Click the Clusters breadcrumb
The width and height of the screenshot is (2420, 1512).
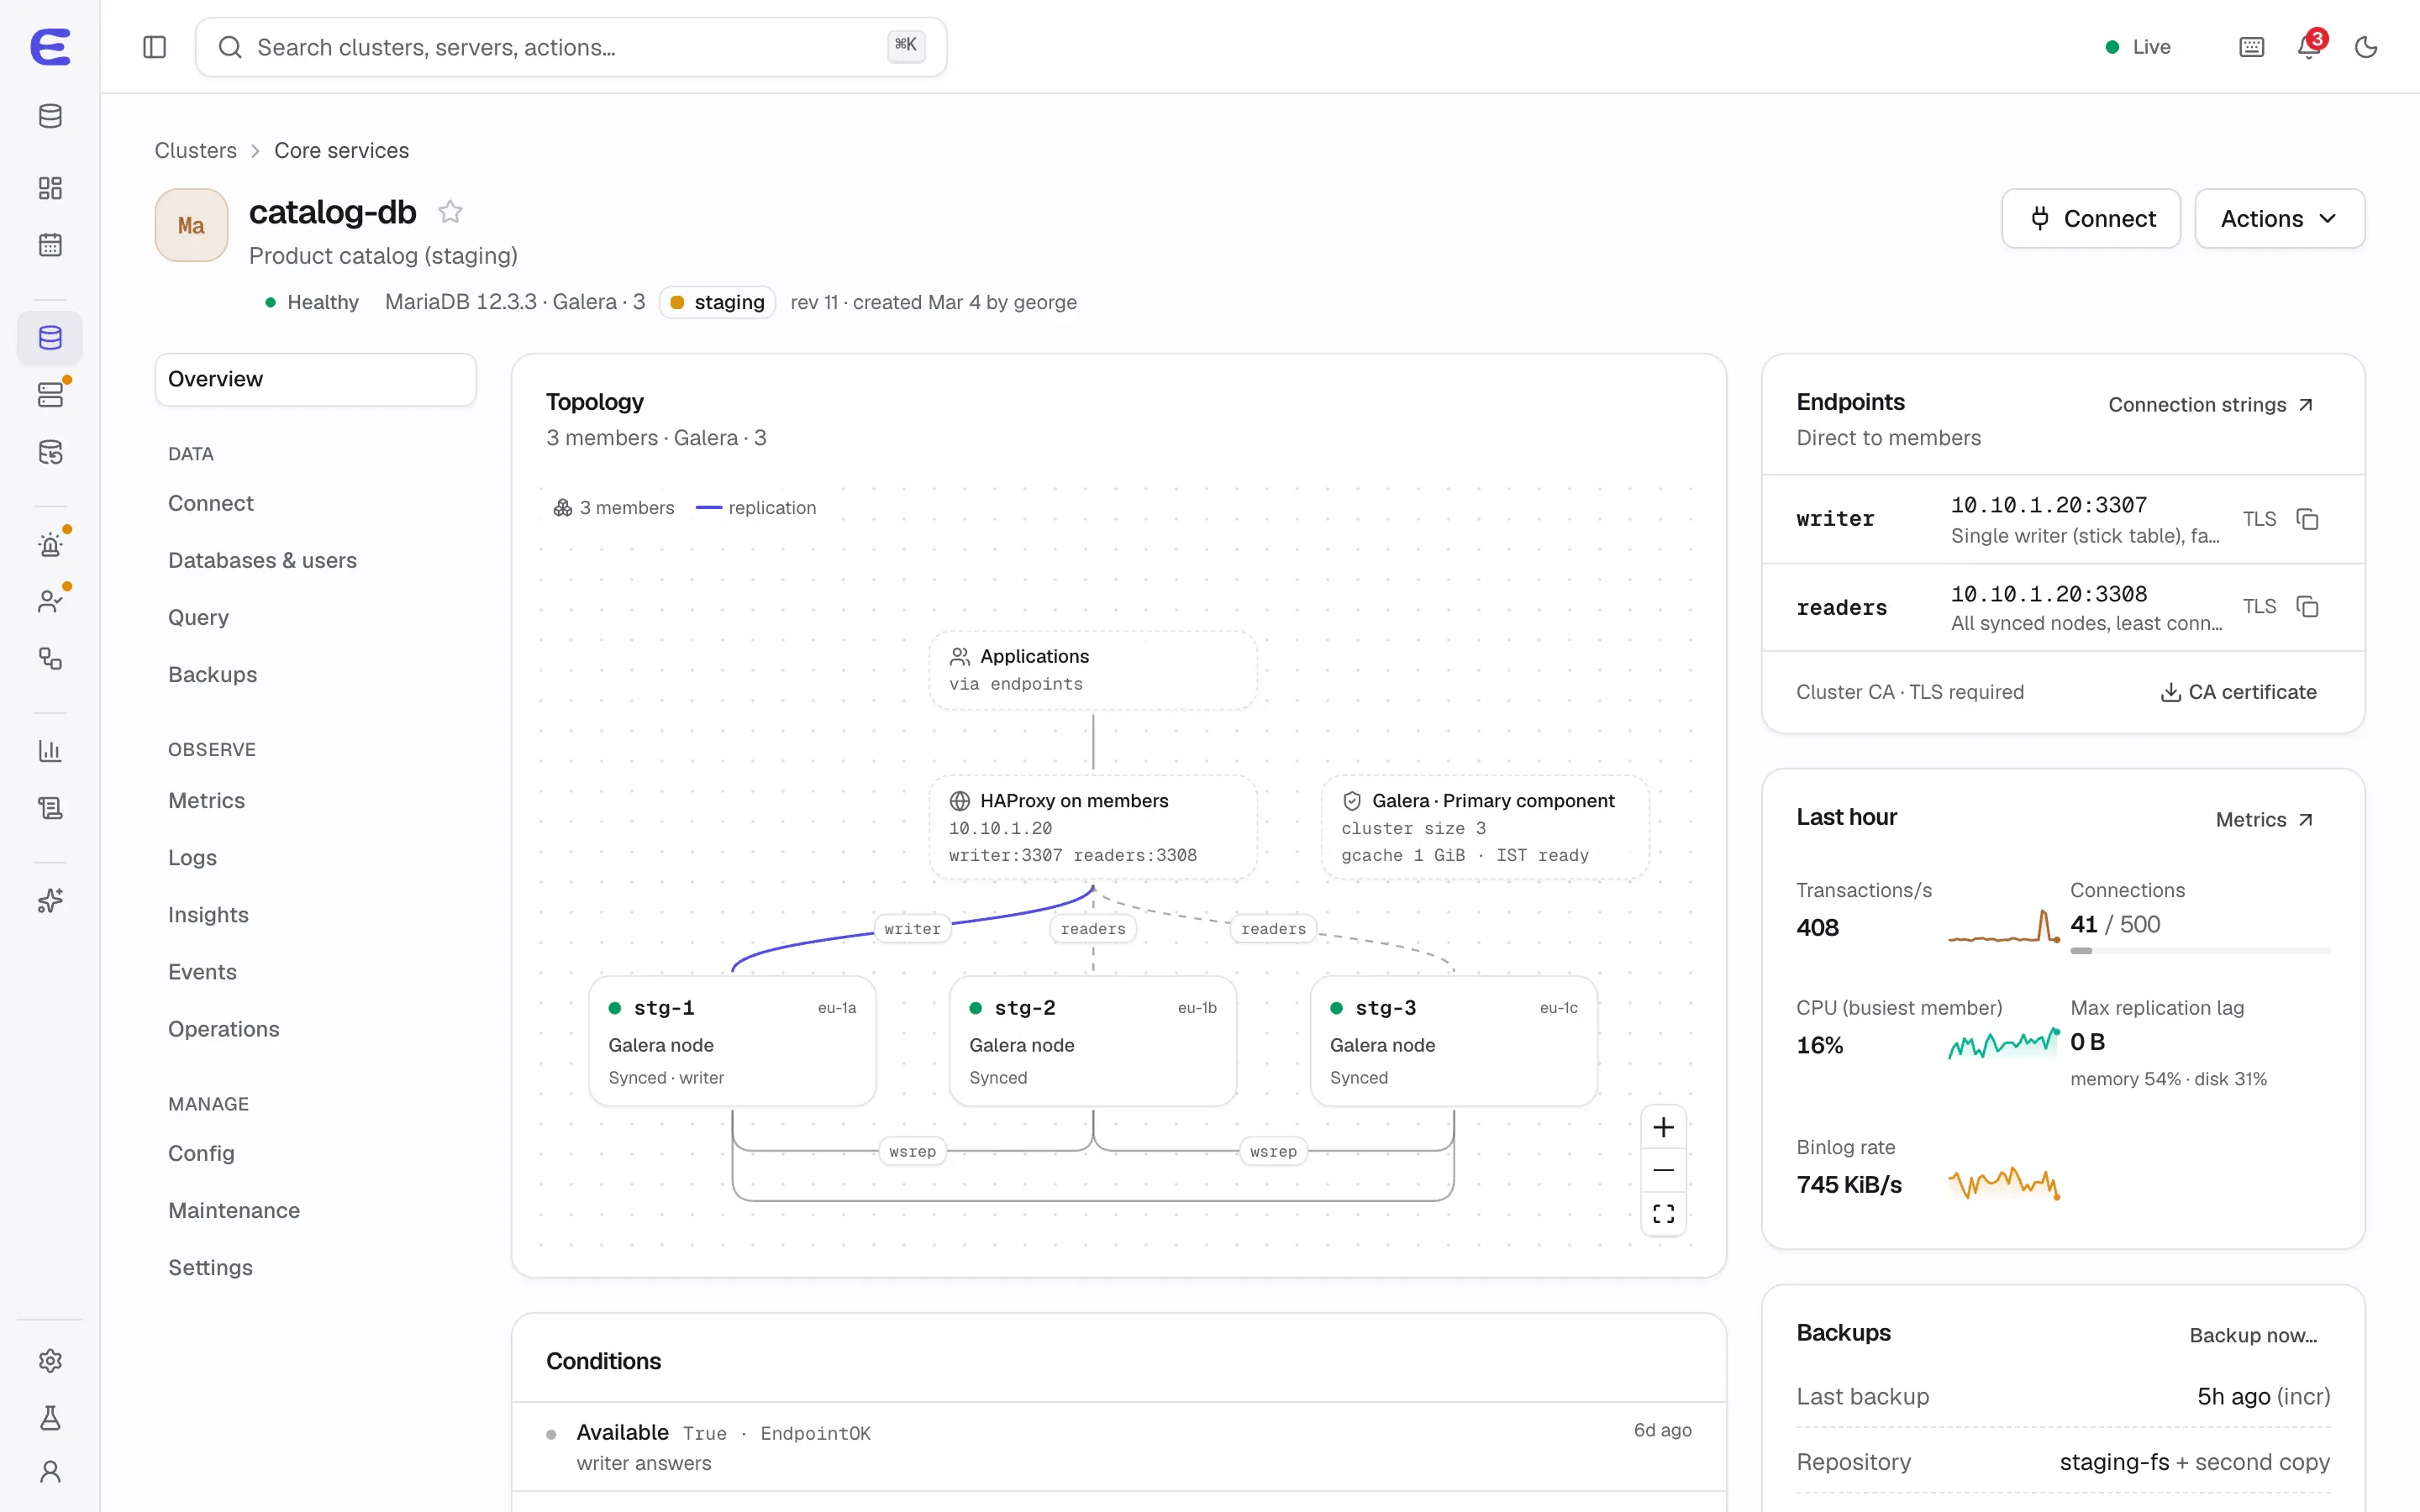(x=195, y=150)
